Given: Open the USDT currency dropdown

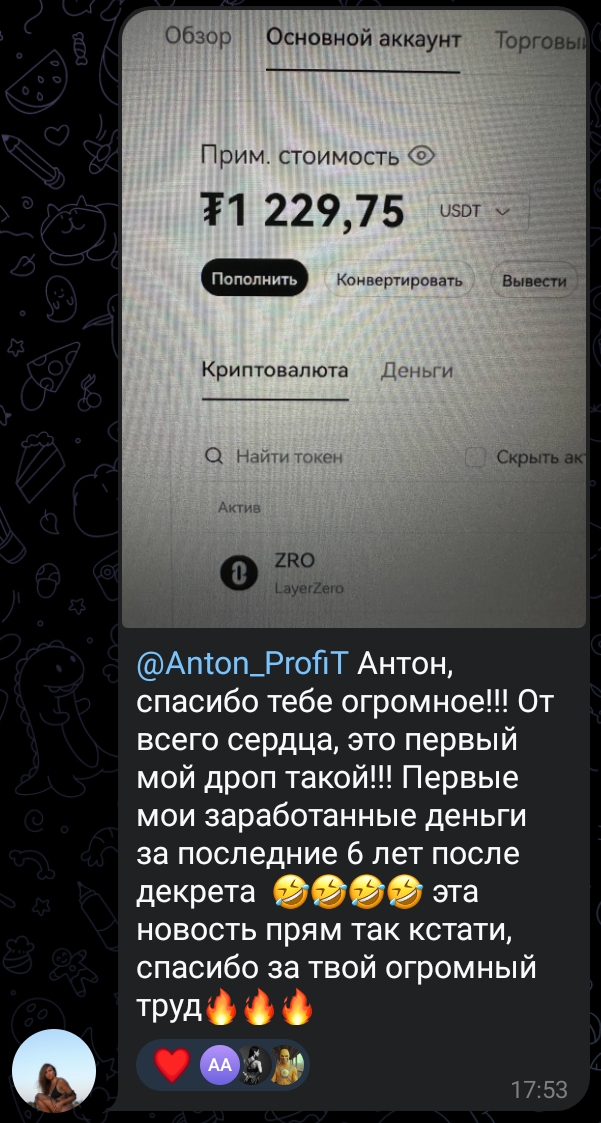Looking at the screenshot, I should tap(478, 211).
